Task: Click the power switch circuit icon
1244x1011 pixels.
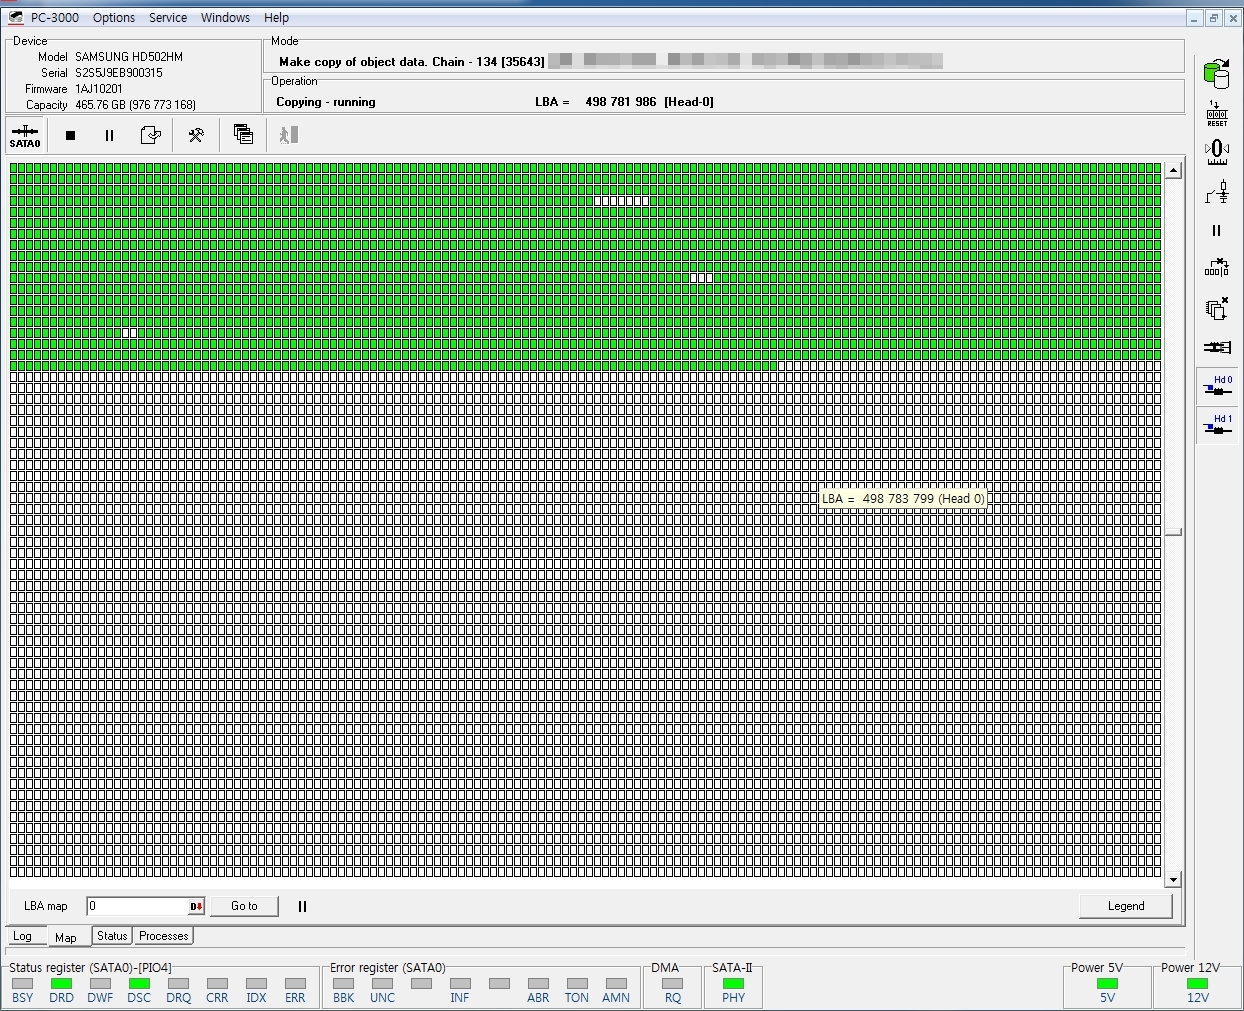Action: point(1217,190)
